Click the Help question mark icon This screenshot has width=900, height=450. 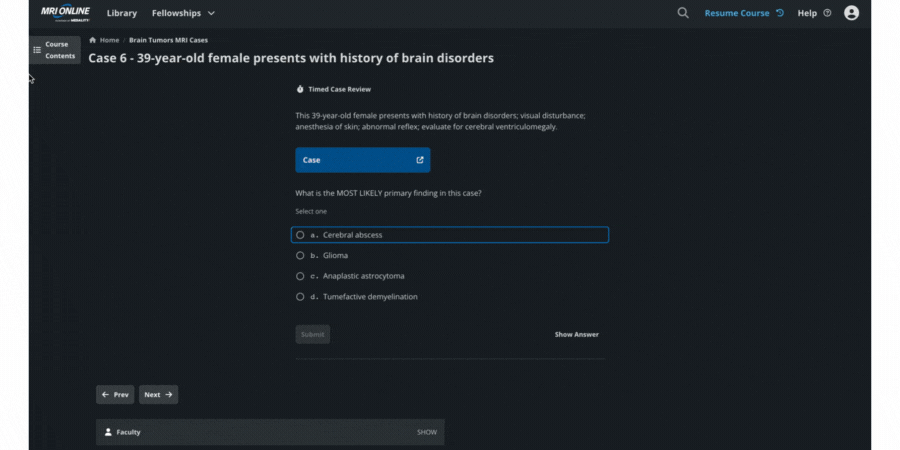click(827, 13)
